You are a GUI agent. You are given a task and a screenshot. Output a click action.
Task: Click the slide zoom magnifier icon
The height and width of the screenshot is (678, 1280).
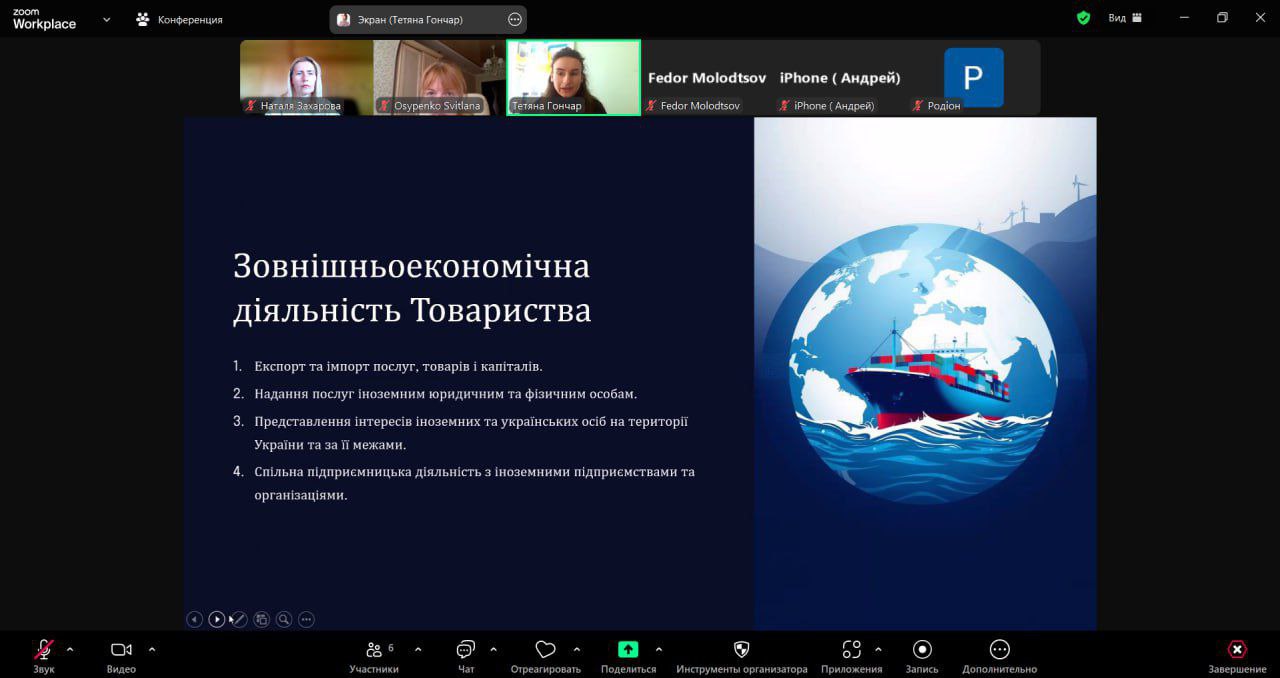[x=284, y=619]
